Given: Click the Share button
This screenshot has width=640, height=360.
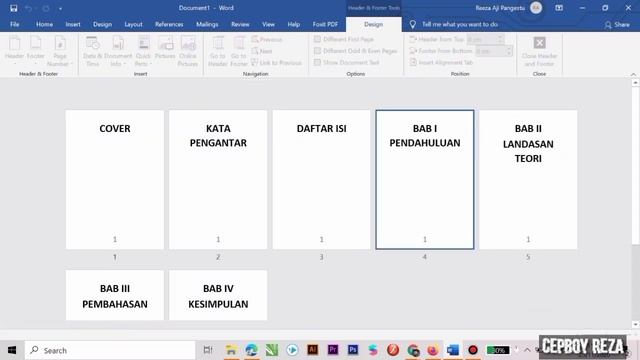Looking at the screenshot, I should (617, 24).
